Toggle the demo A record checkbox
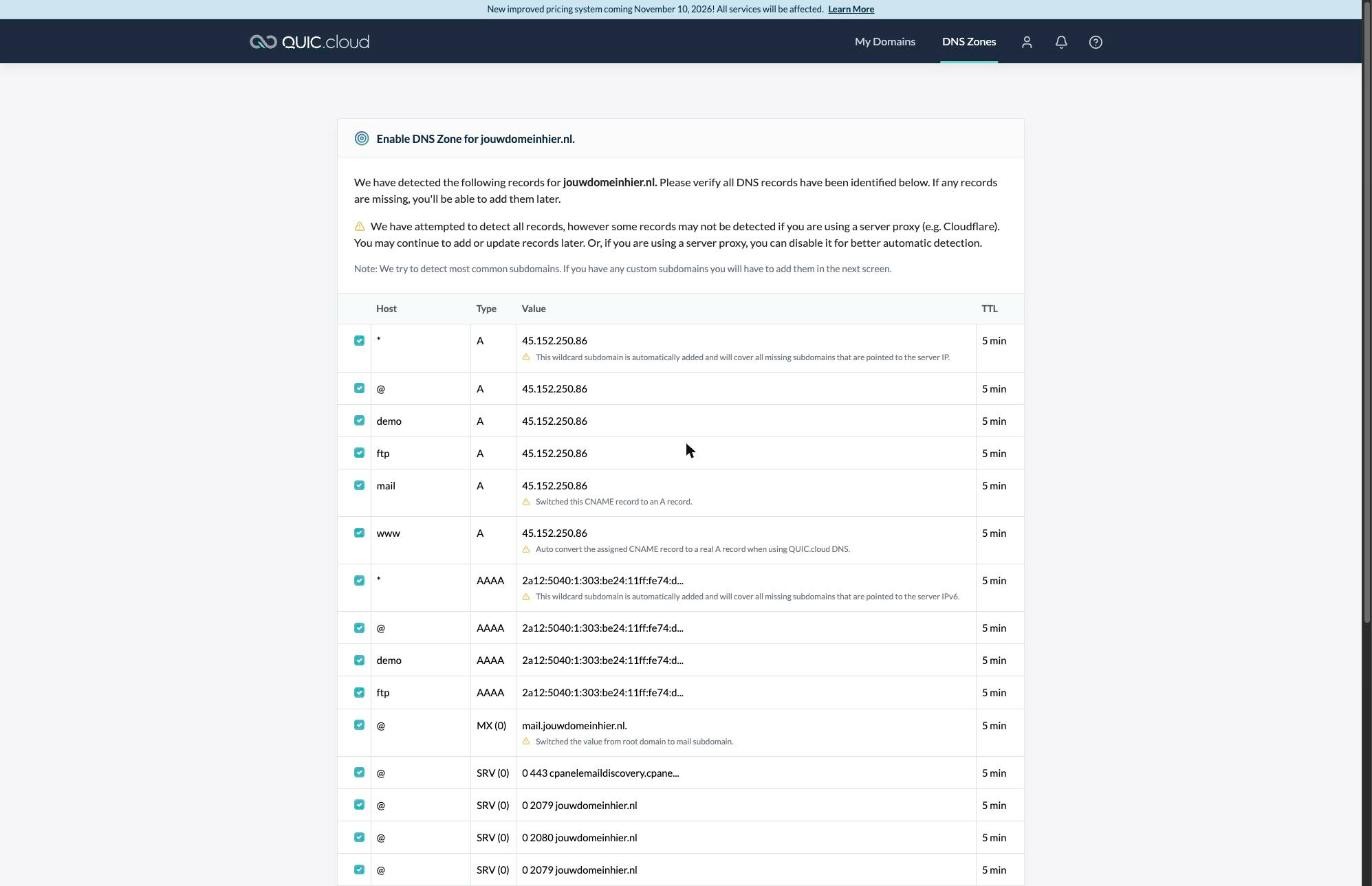The height and width of the screenshot is (886, 1372). tap(359, 421)
